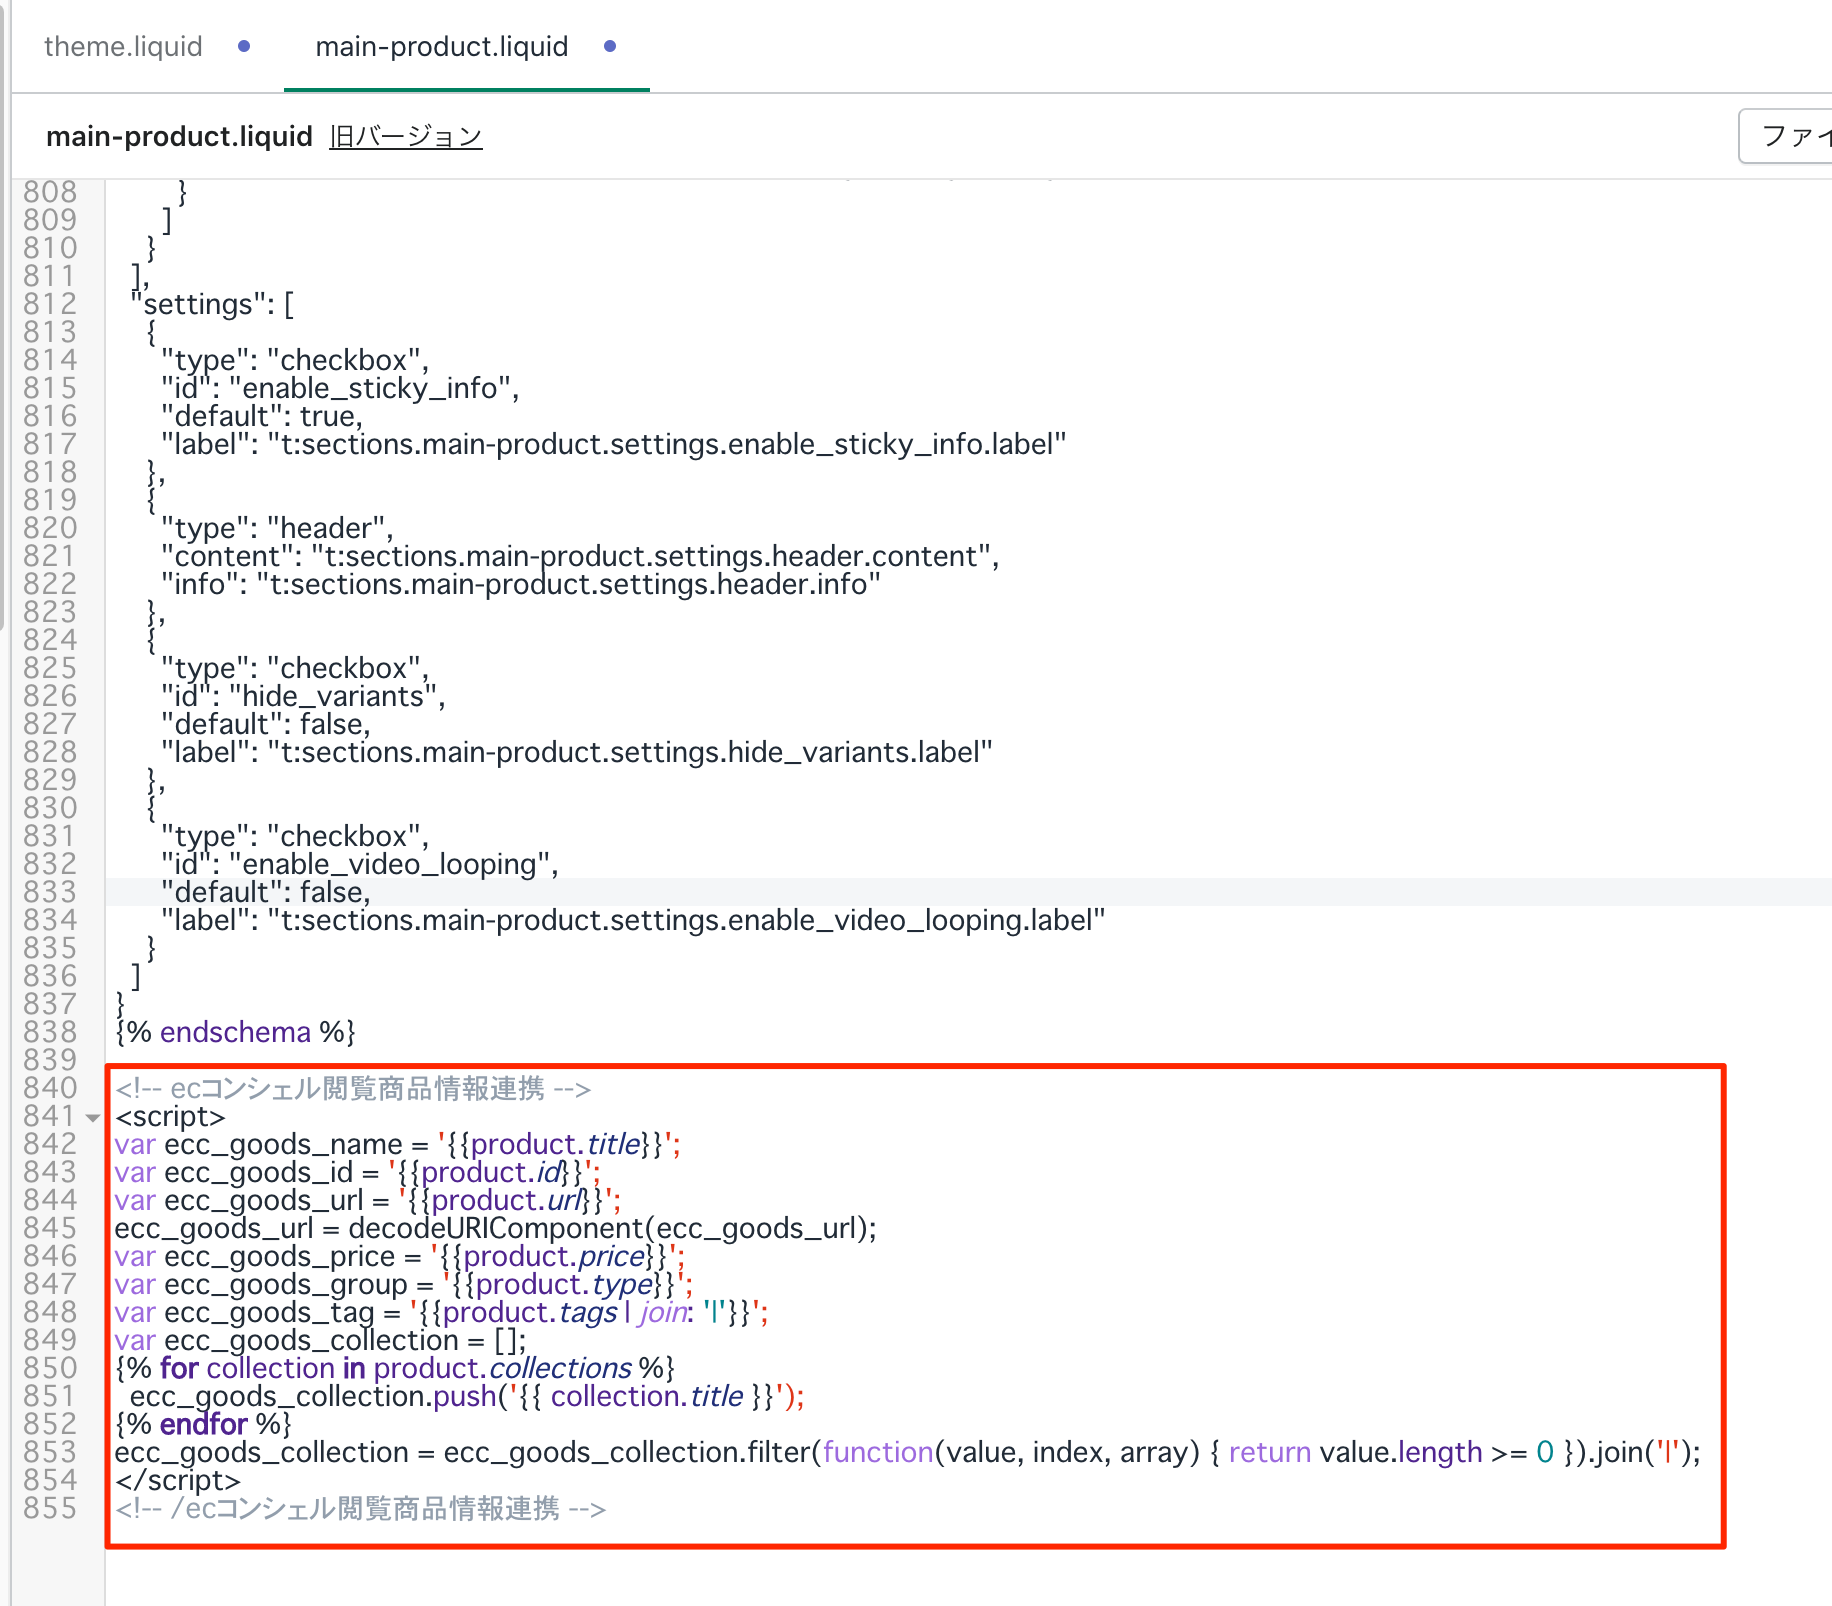Click the ecc_goods_tag variable line

tap(442, 1311)
